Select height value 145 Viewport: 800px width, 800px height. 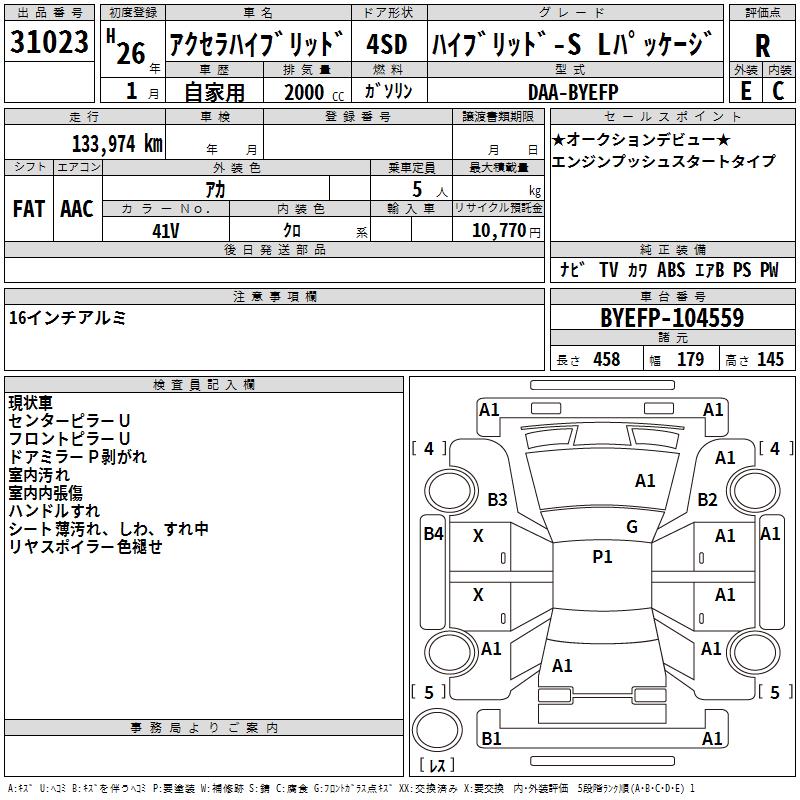click(770, 359)
